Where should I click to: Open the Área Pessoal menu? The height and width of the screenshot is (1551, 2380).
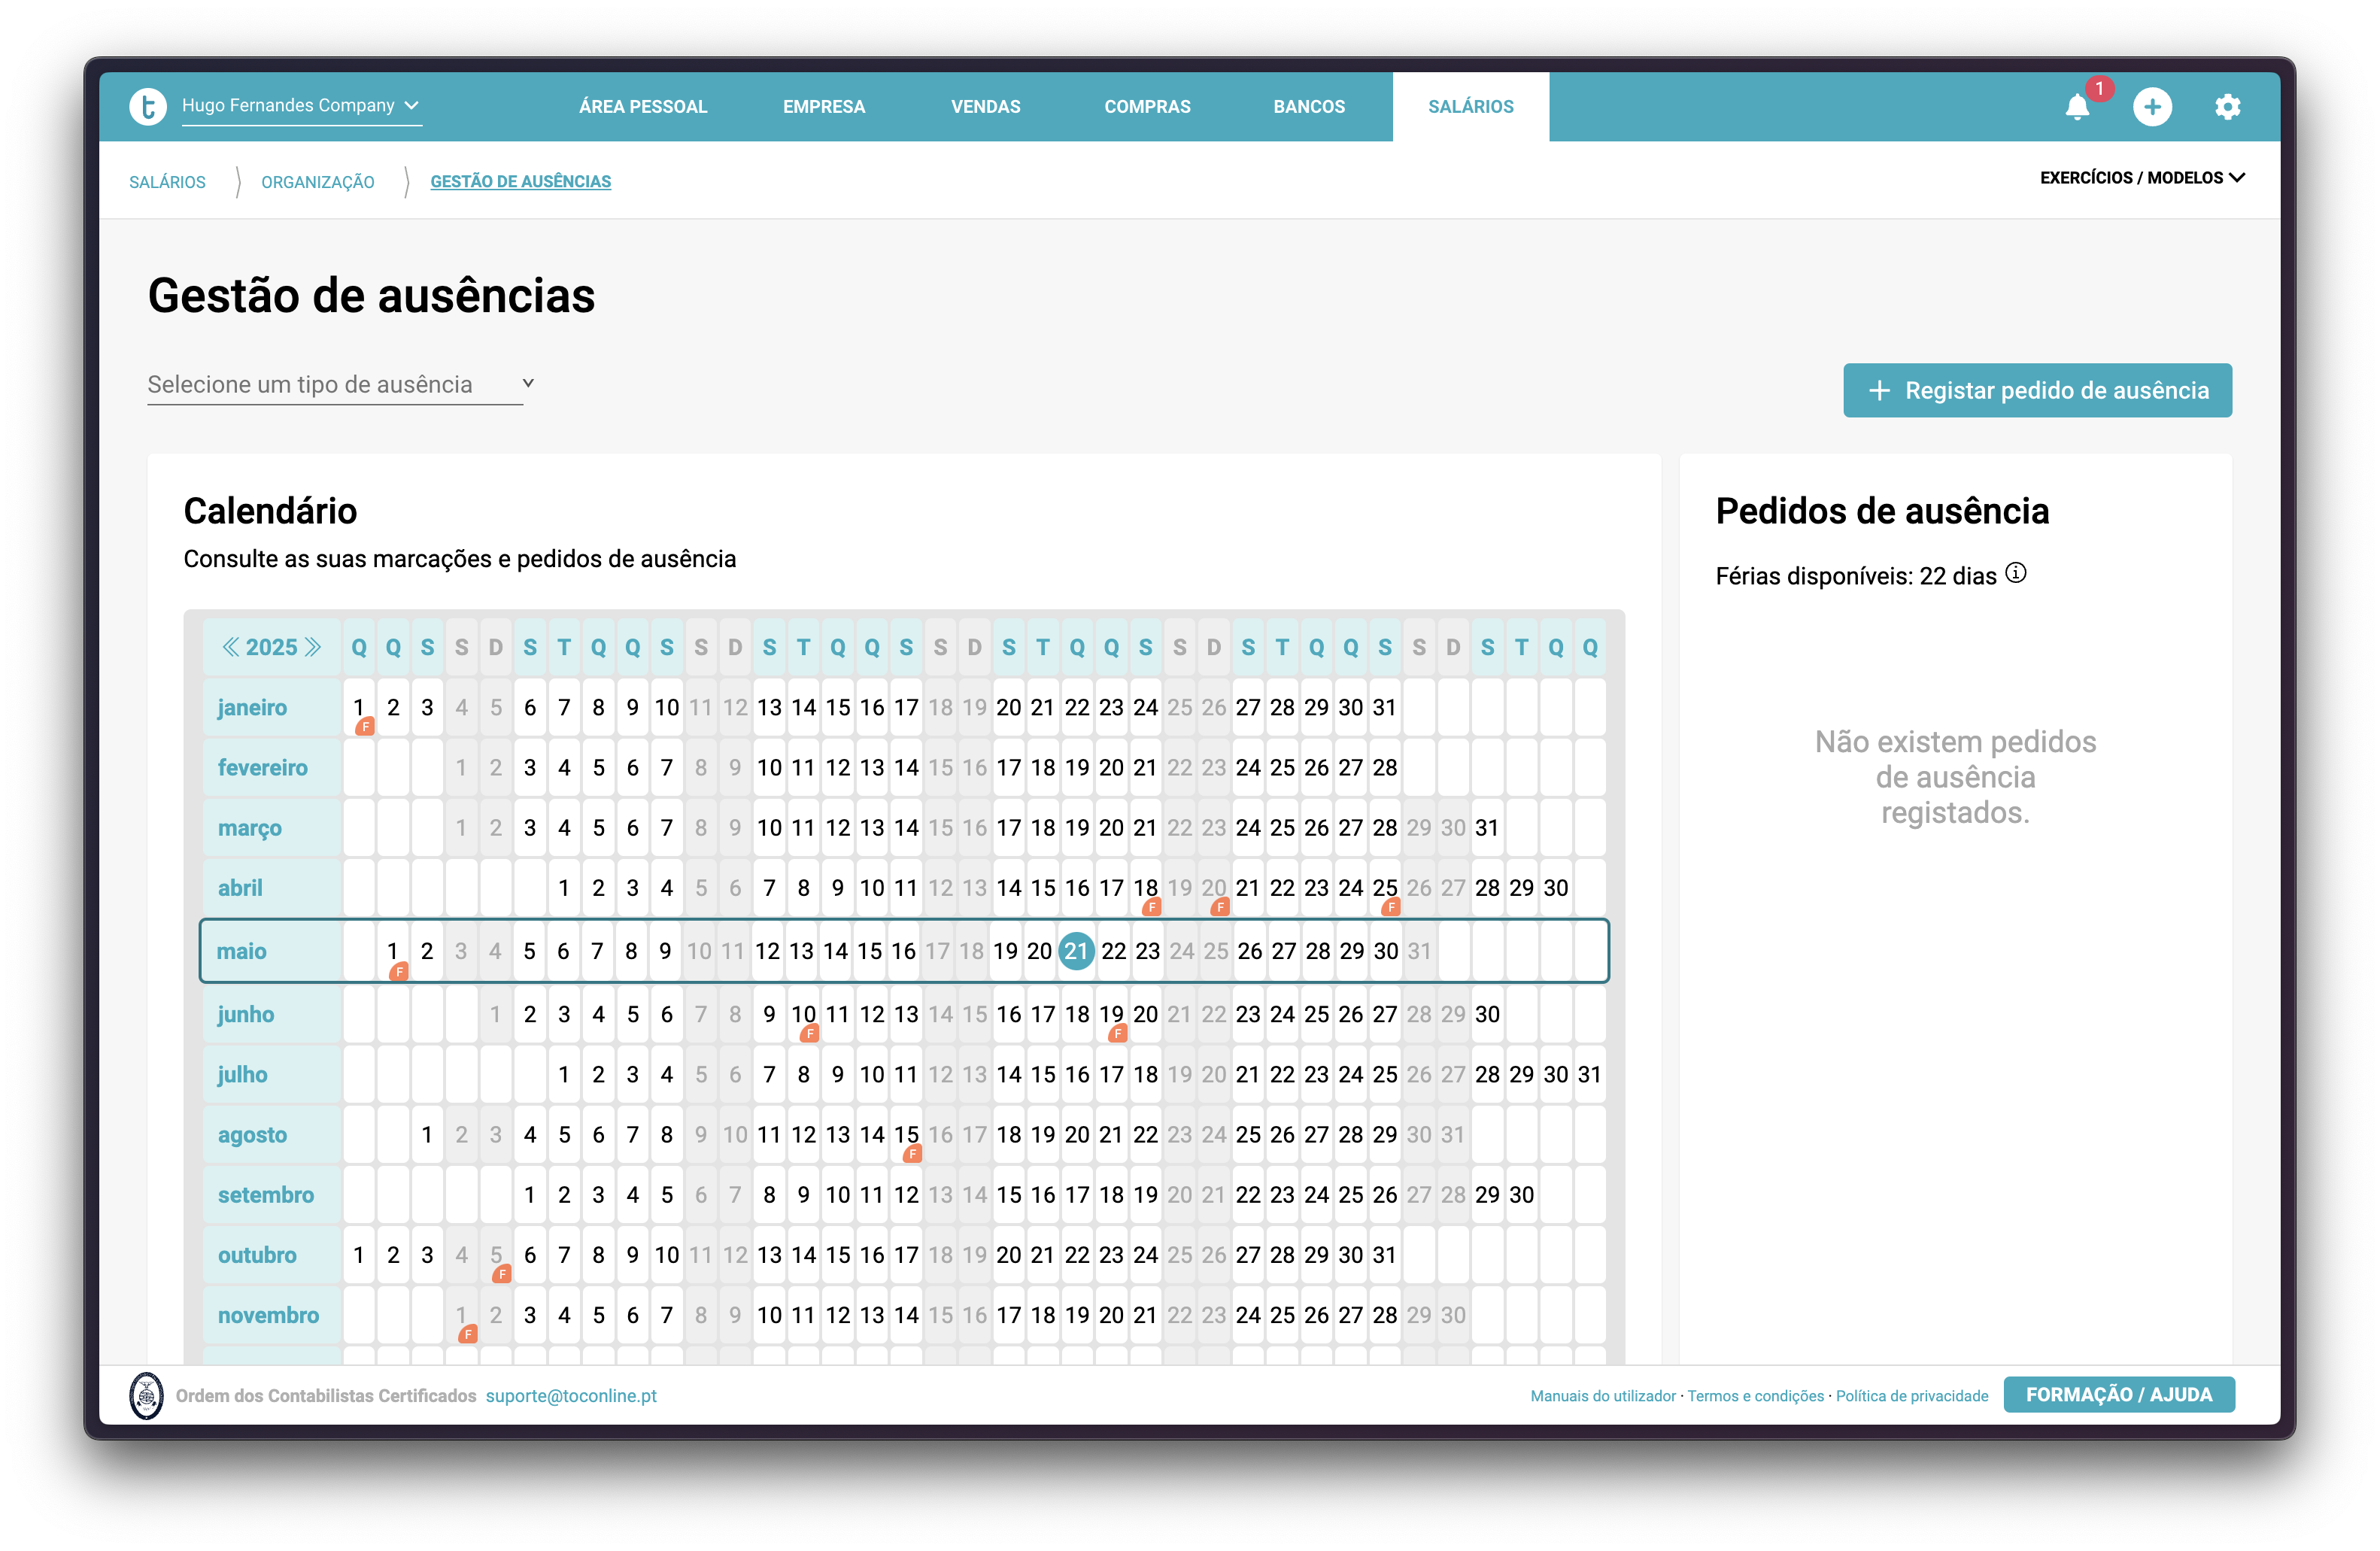click(x=643, y=107)
